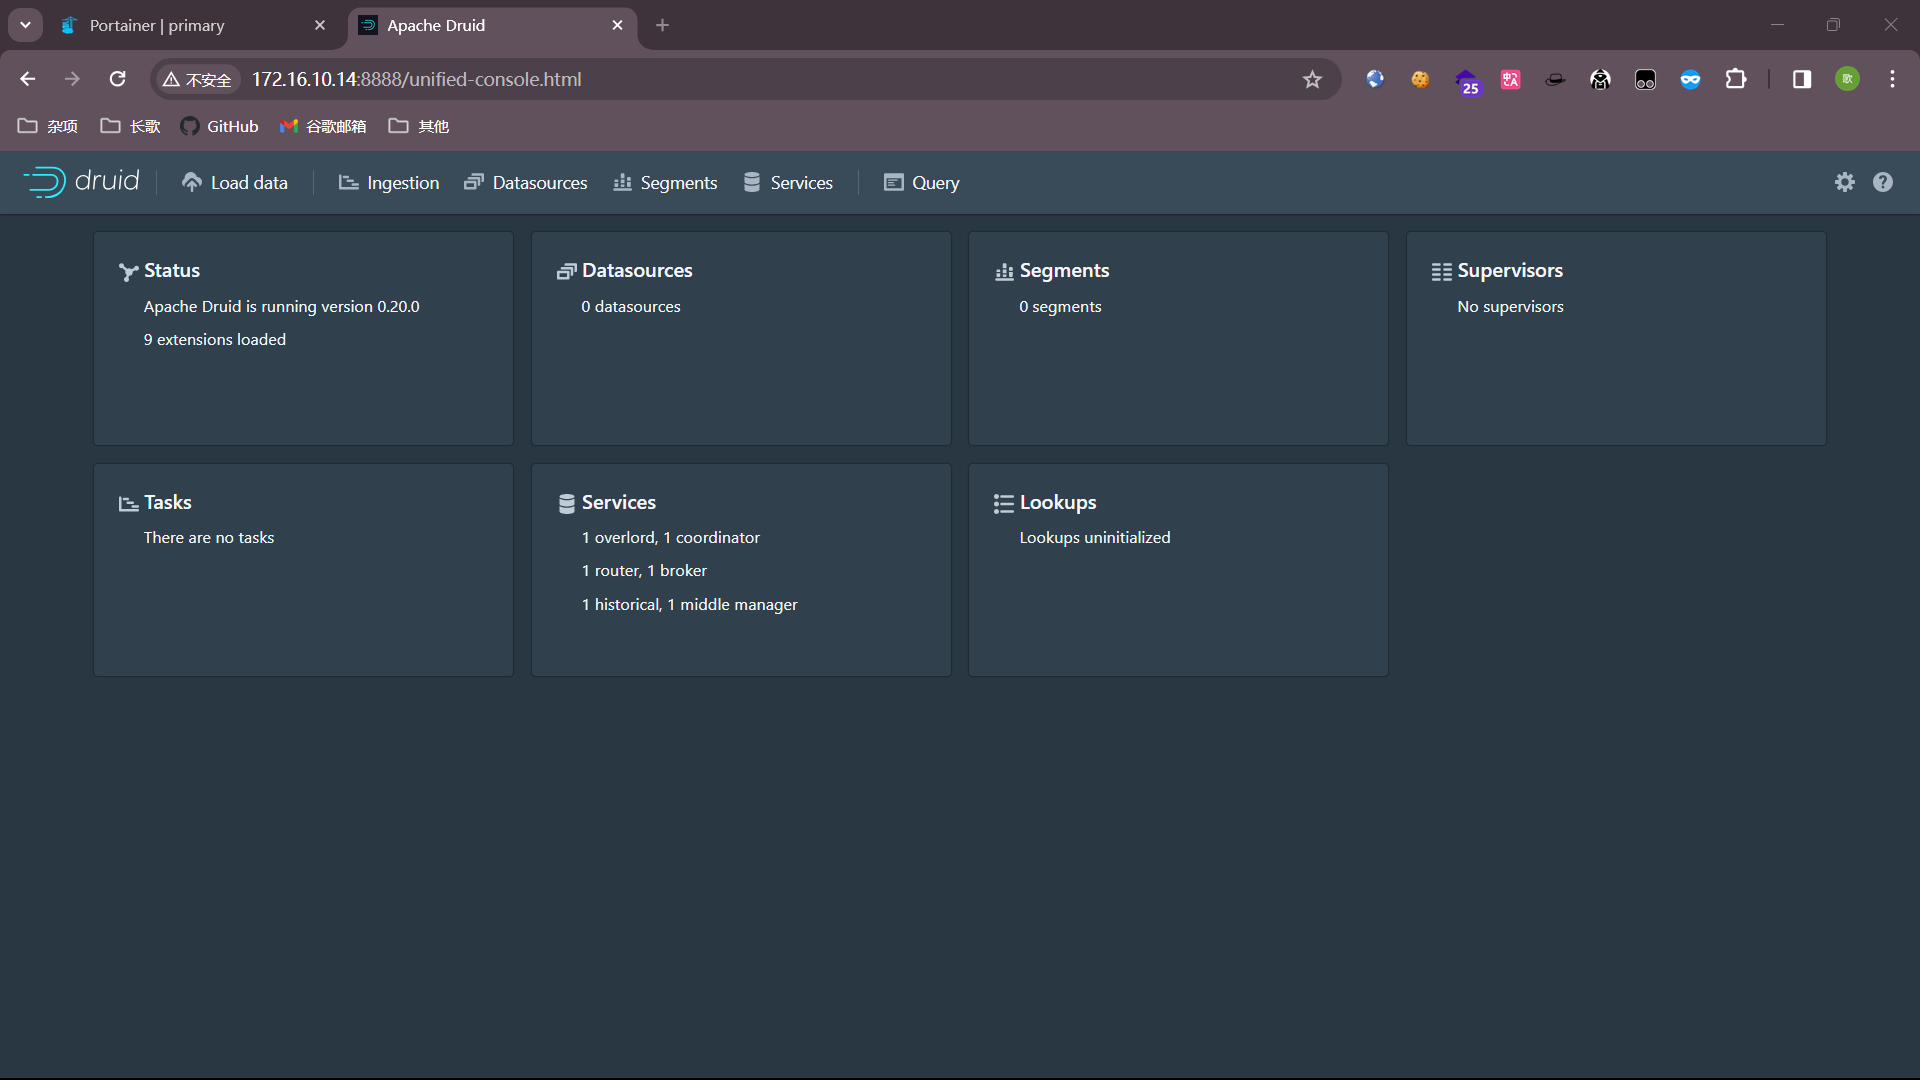Viewport: 1920px width, 1080px height.
Task: Click the not-secure site warning badge
Action: click(197, 79)
